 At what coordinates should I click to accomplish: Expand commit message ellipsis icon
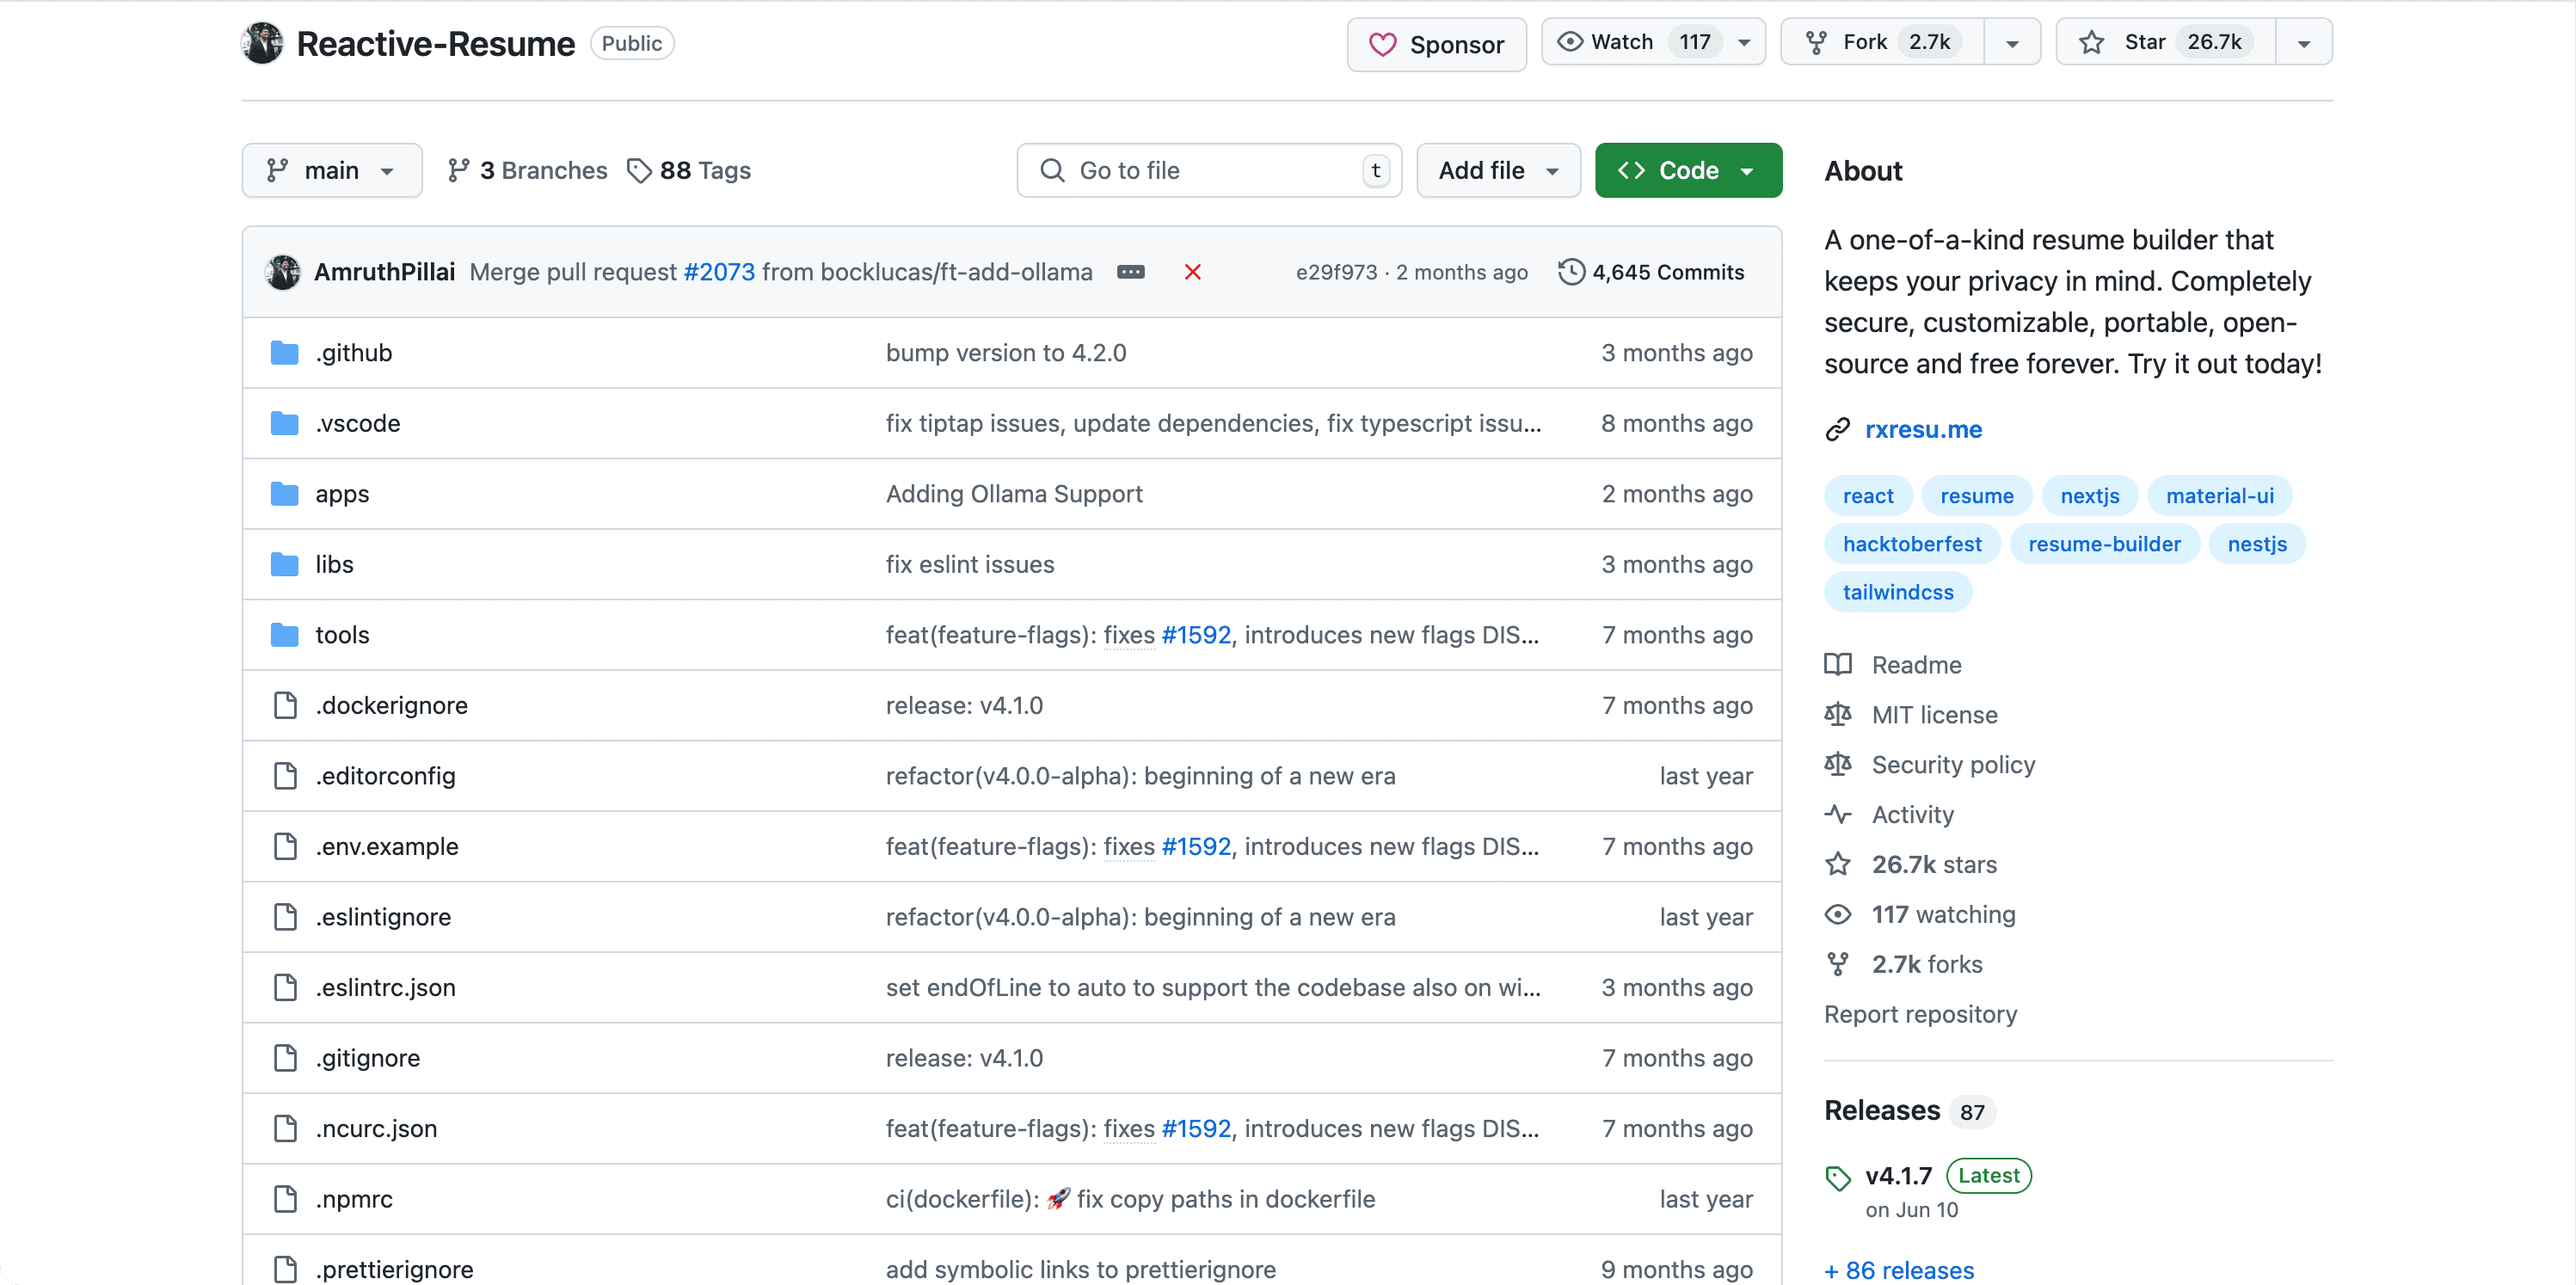click(1130, 272)
